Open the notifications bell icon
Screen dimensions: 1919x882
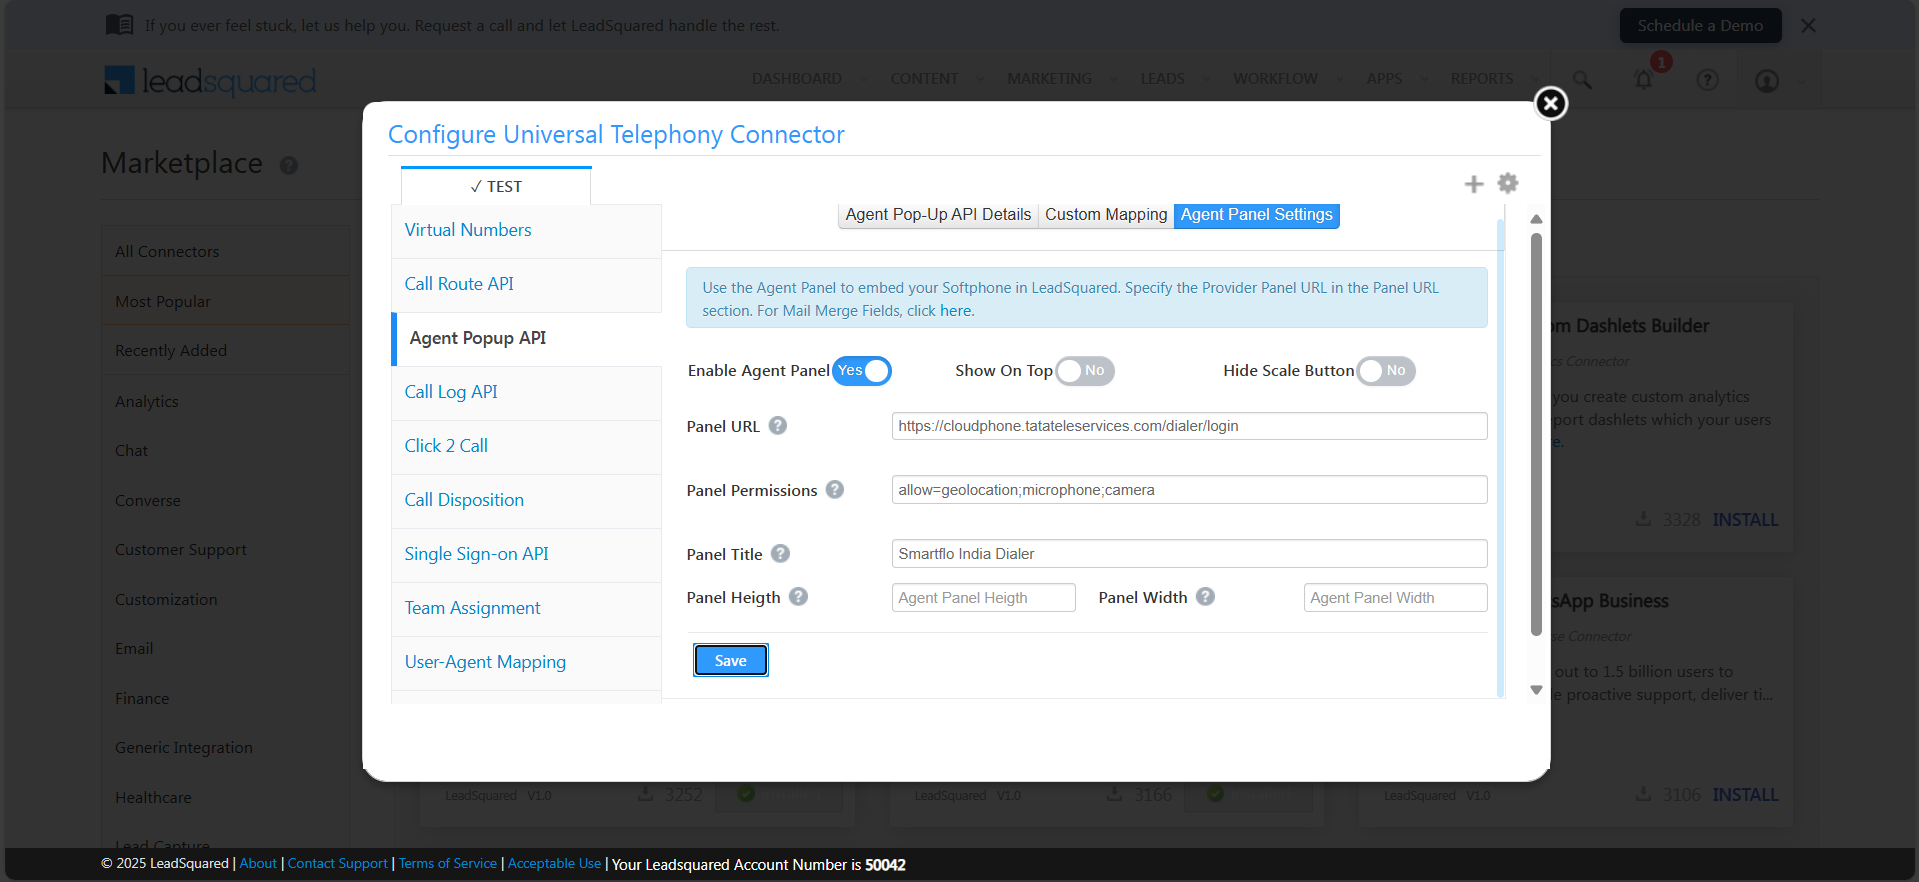point(1643,79)
